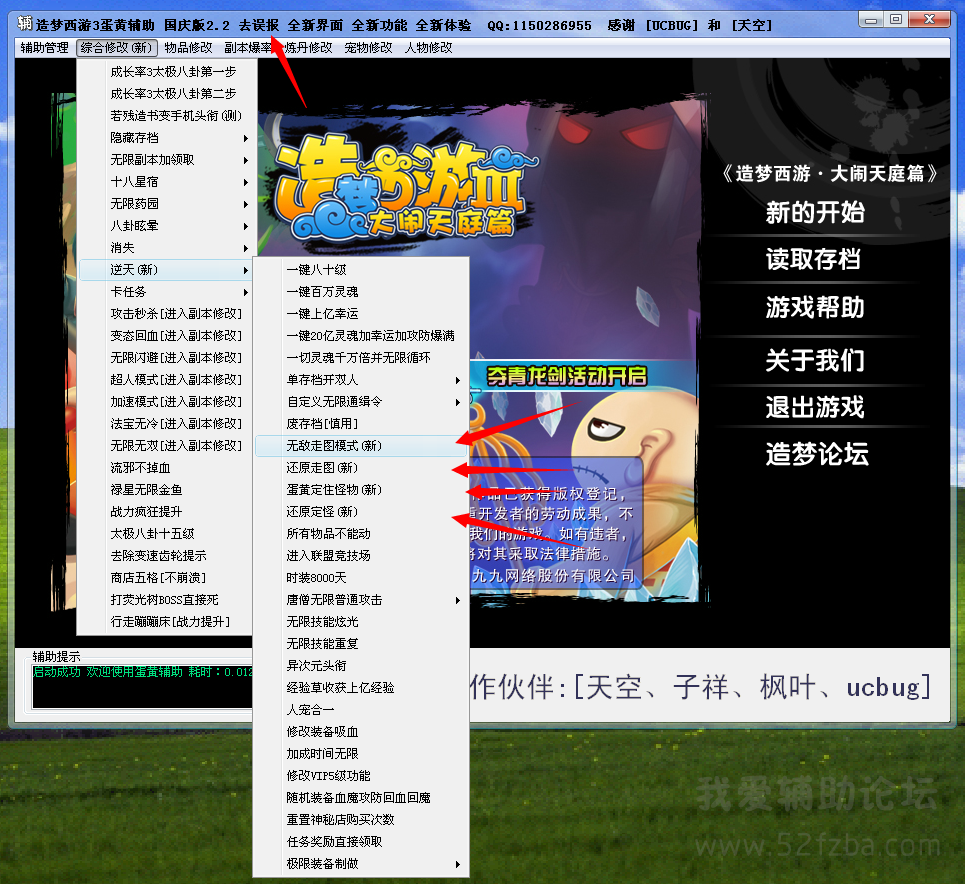Choose 禄星无限金鱼 menu entry
Viewport: 965px width, 884px height.
click(165, 490)
